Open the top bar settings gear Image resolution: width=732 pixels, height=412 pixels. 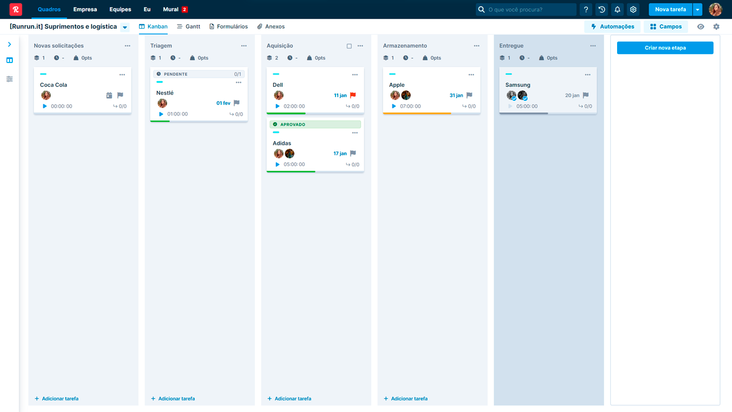pyautogui.click(x=633, y=9)
